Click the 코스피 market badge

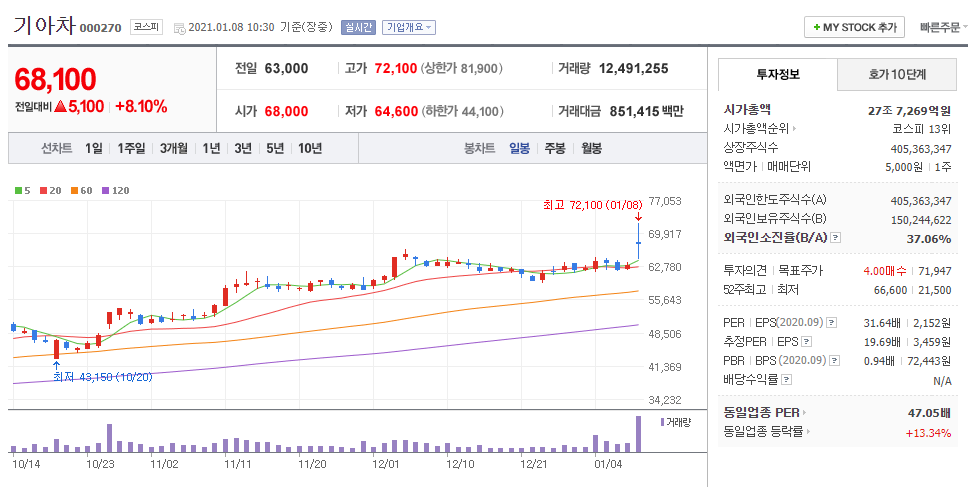point(146,27)
